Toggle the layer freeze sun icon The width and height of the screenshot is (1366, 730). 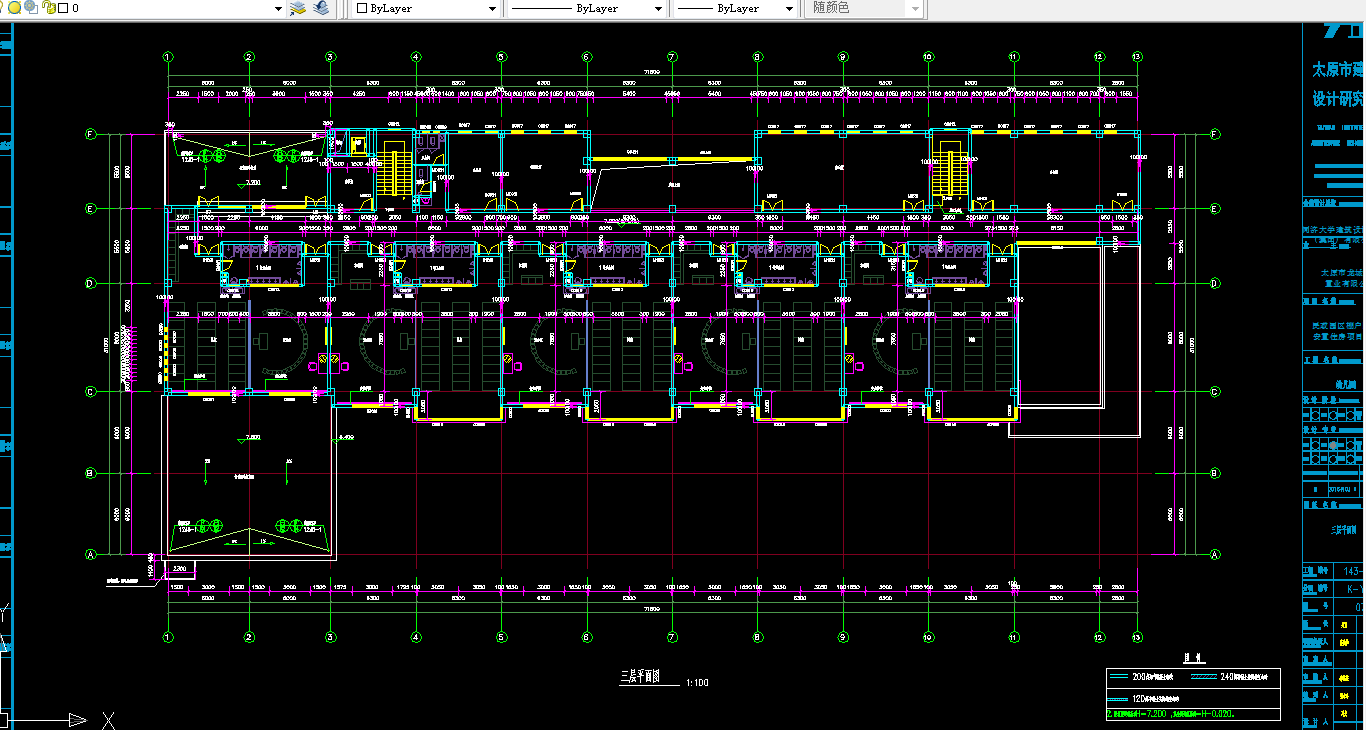point(15,7)
